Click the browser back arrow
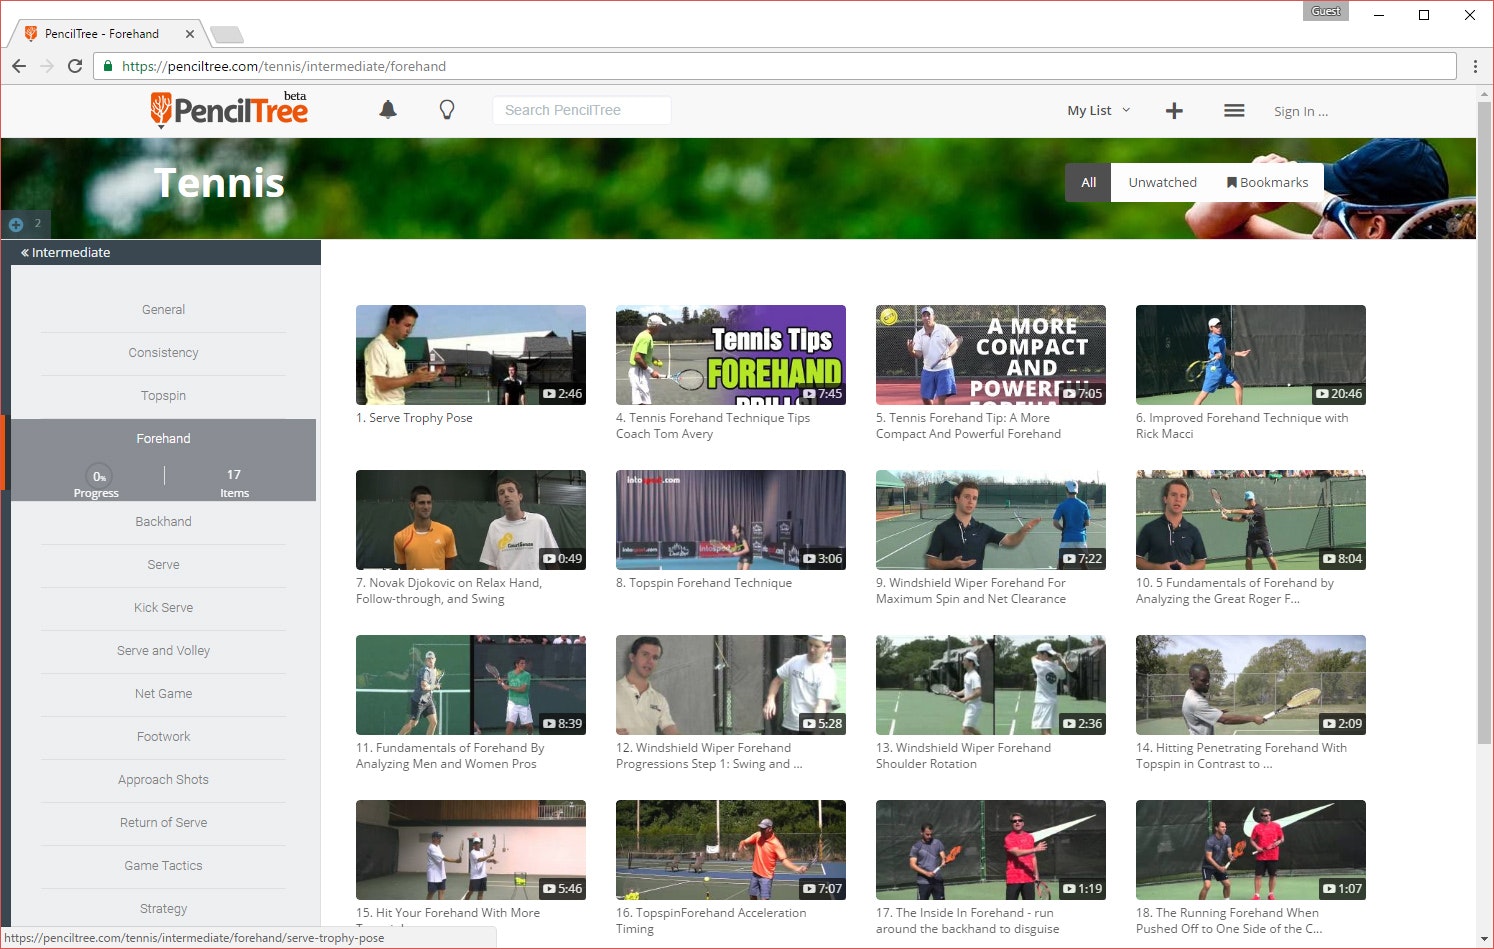The height and width of the screenshot is (949, 1494). 19,66
